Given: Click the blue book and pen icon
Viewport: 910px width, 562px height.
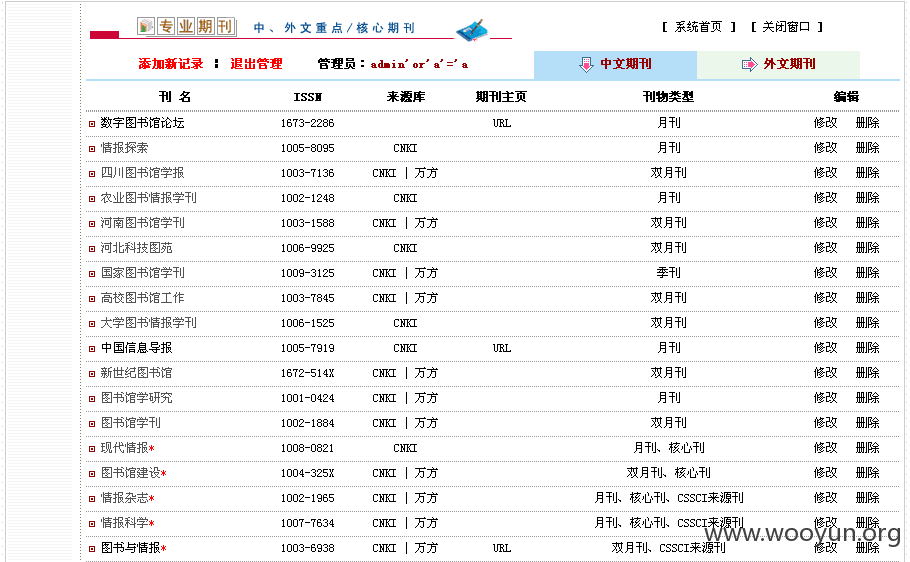Looking at the screenshot, I should pyautogui.click(x=471, y=30).
